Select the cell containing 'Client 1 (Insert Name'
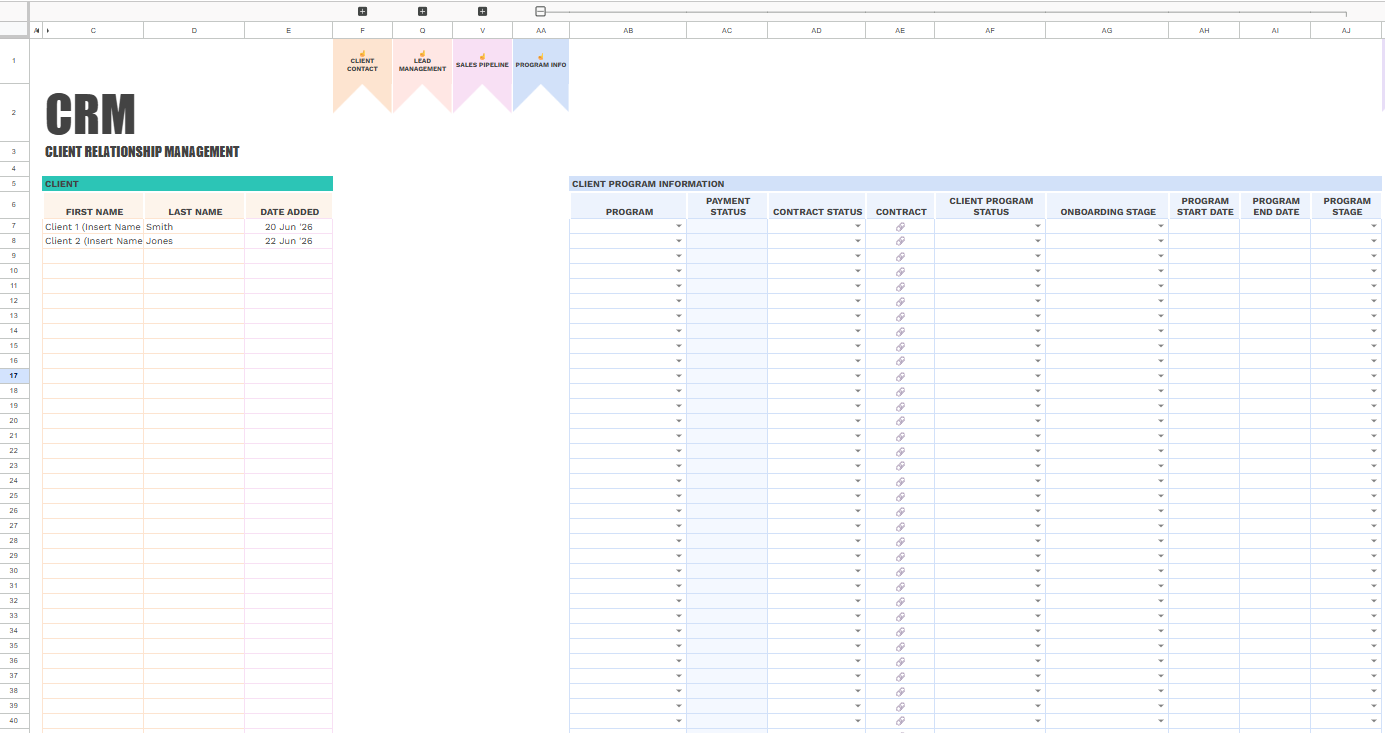 point(93,227)
